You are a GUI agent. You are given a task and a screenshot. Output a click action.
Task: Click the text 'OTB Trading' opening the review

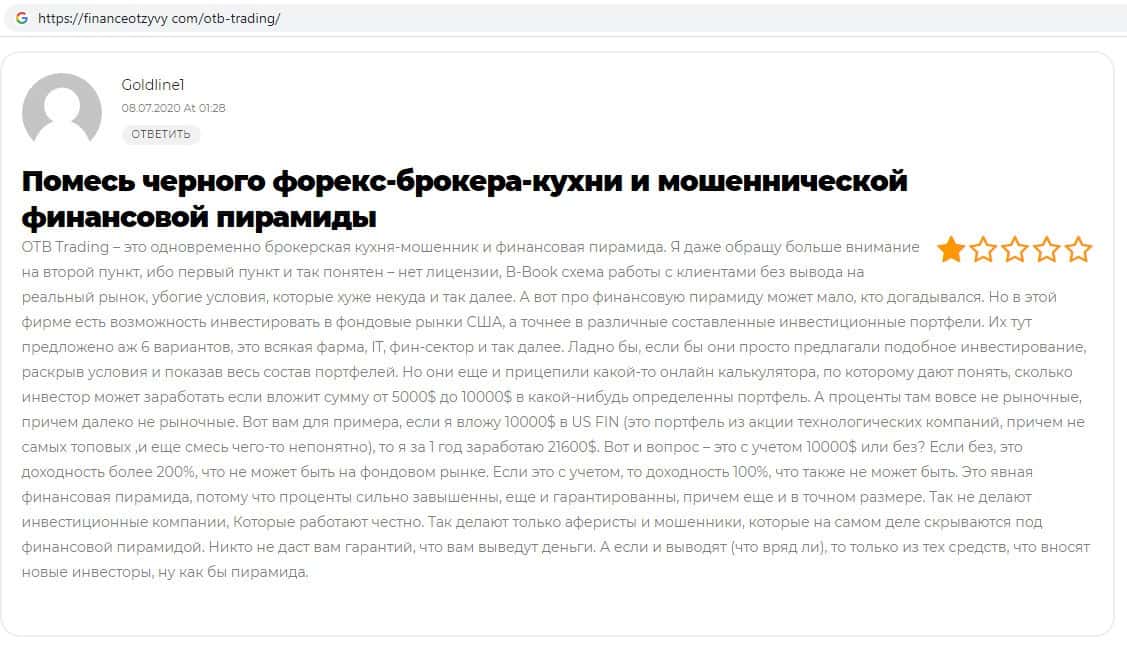point(65,247)
